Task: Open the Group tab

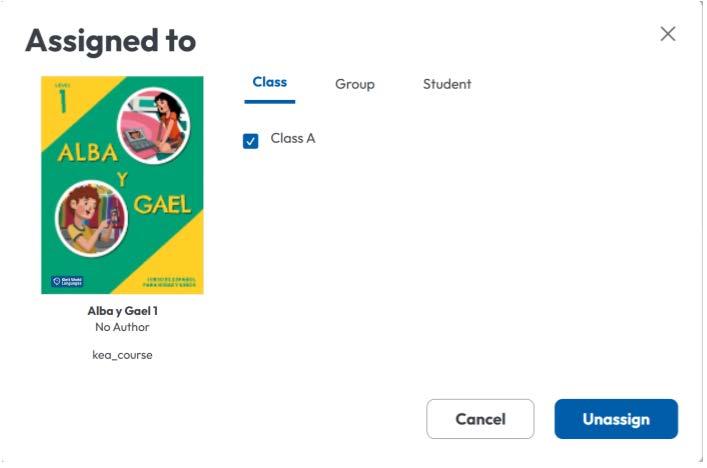Action: (355, 84)
